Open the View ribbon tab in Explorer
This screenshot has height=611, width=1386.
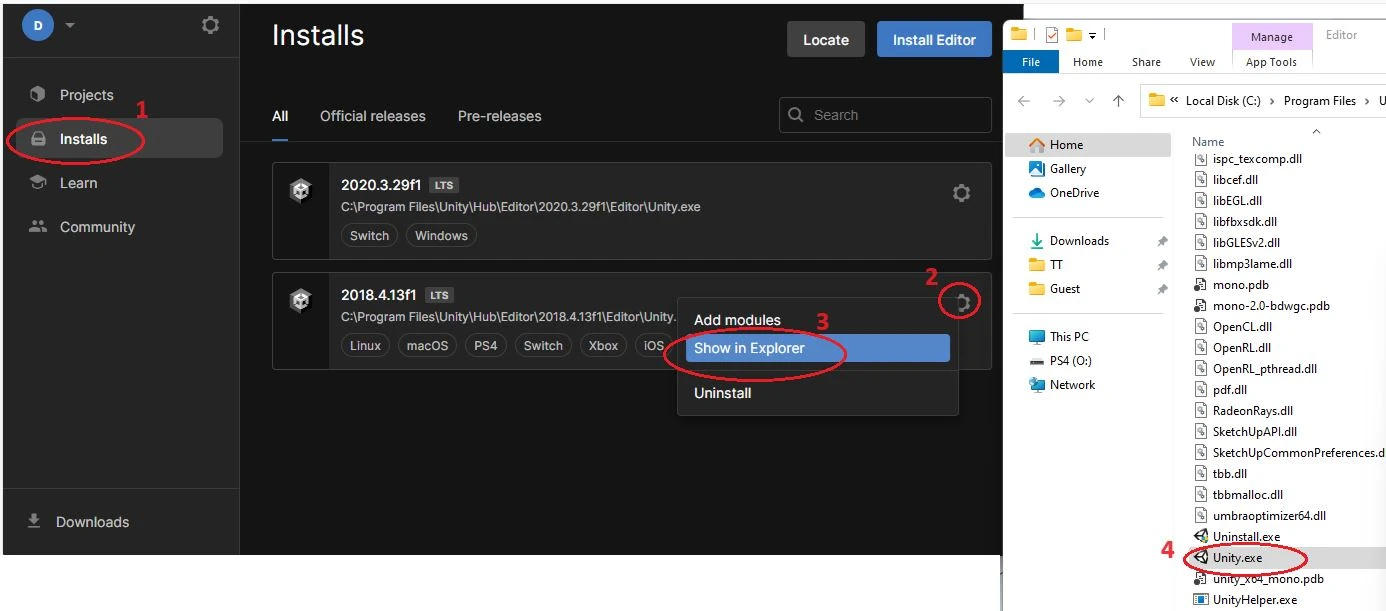pos(1202,62)
